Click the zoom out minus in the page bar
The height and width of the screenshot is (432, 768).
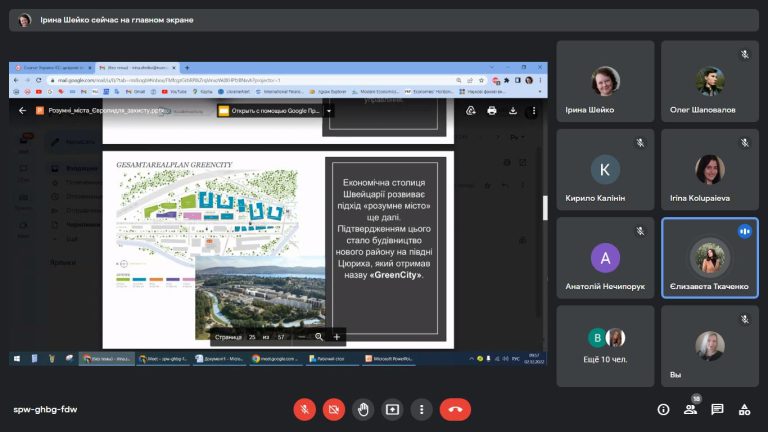click(x=302, y=337)
